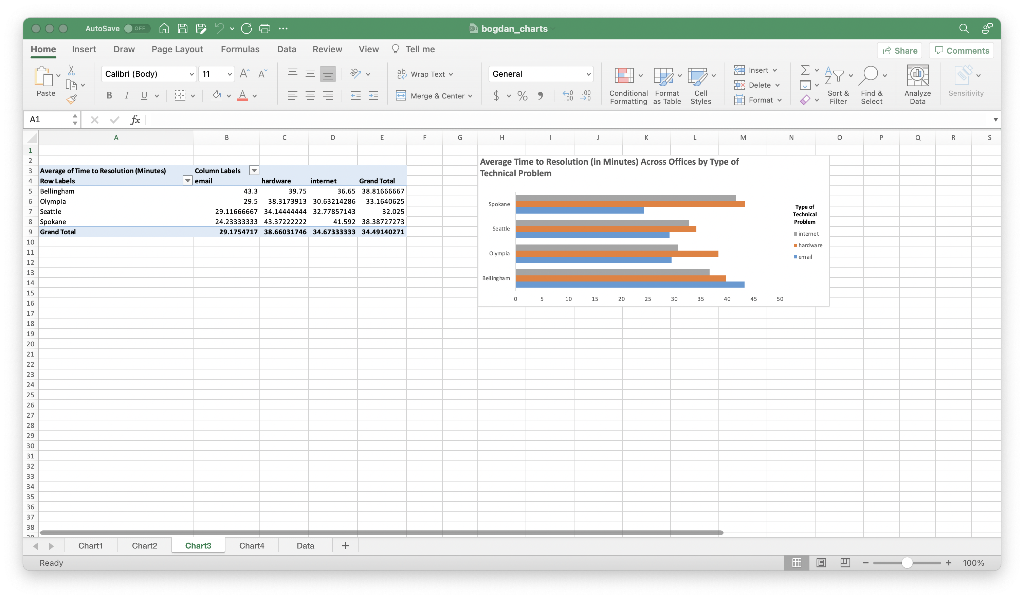Screen dimensions: 1024x599
Task: Open font size combo box
Action: tap(217, 74)
